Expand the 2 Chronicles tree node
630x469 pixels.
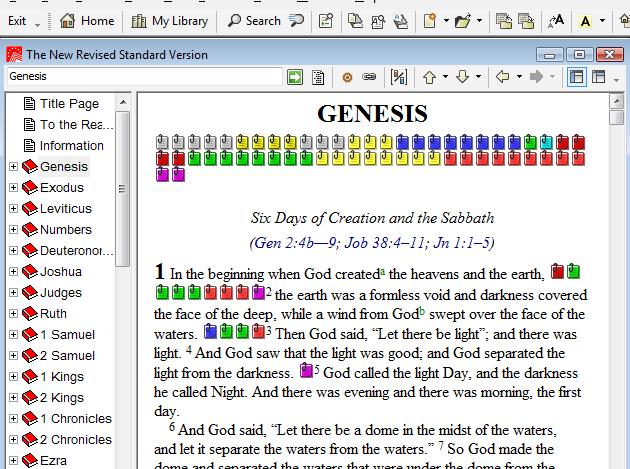[x=13, y=439]
